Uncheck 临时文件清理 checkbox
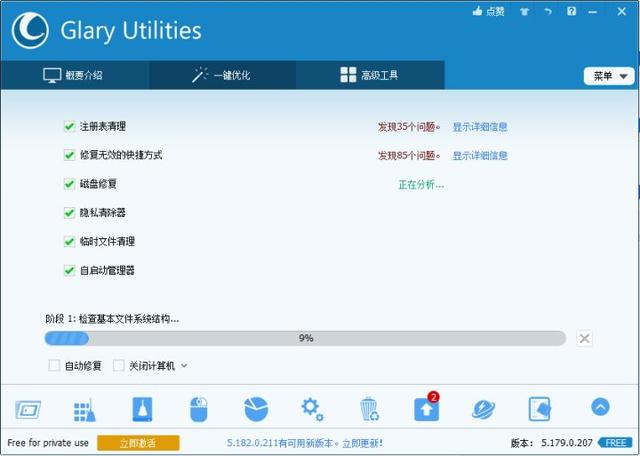Screen dimensions: 640x456 [69, 242]
